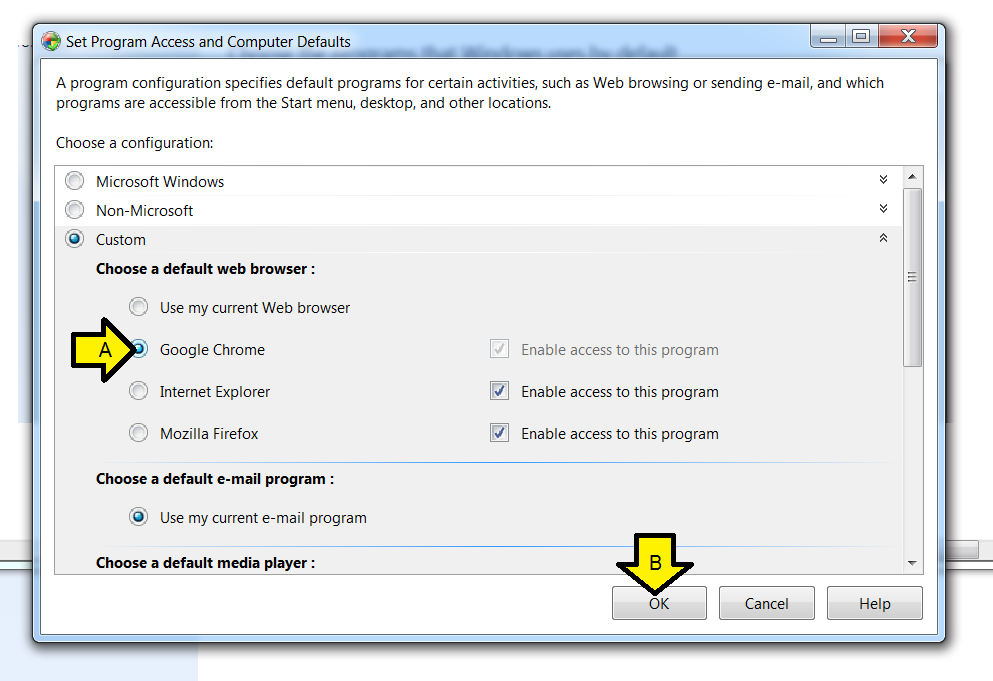Image resolution: width=993 pixels, height=681 pixels.
Task: Click the Set Program Access title bar icon
Action: (x=51, y=41)
